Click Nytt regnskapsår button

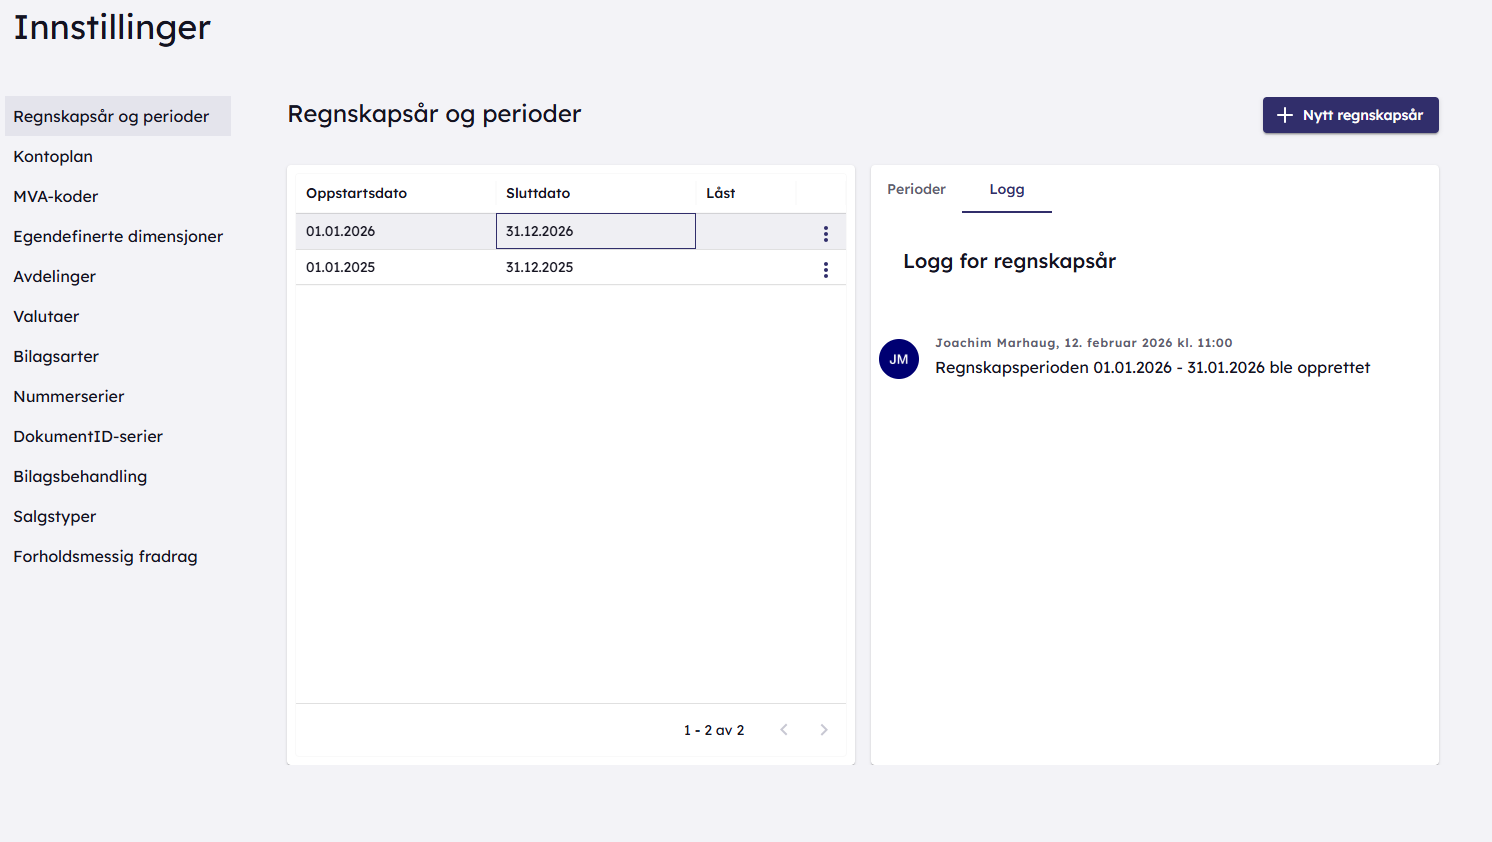1350,115
